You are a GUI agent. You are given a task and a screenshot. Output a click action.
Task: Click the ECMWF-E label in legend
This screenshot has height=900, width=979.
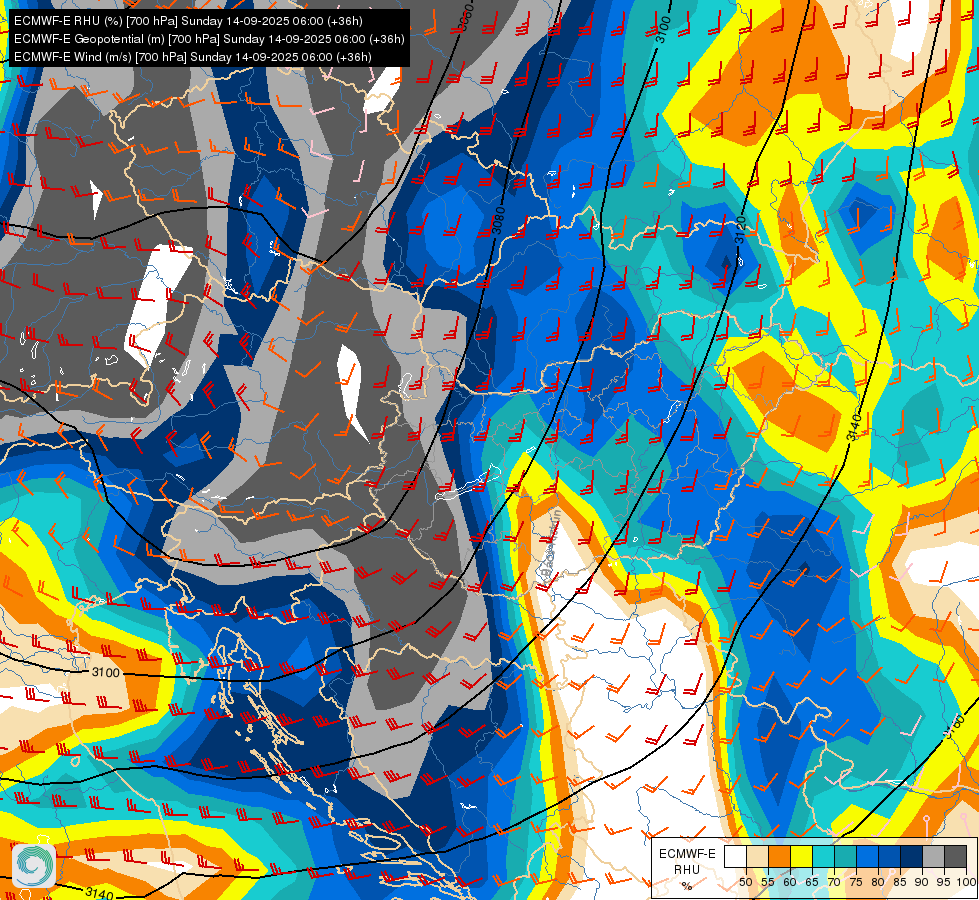click(687, 854)
